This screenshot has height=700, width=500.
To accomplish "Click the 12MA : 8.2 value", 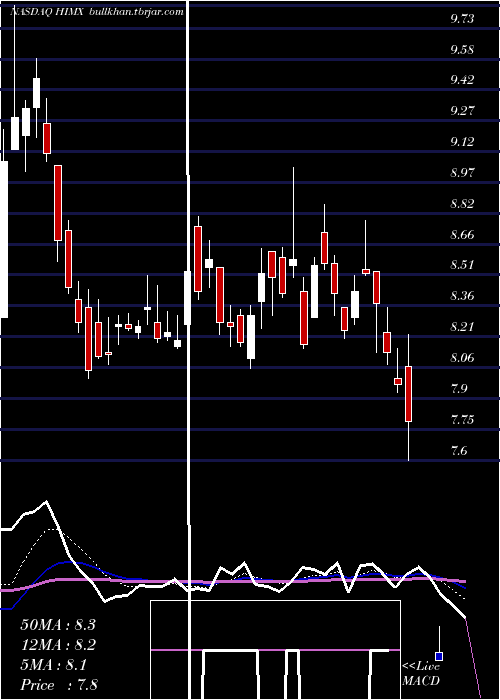I will click(x=58, y=645).
